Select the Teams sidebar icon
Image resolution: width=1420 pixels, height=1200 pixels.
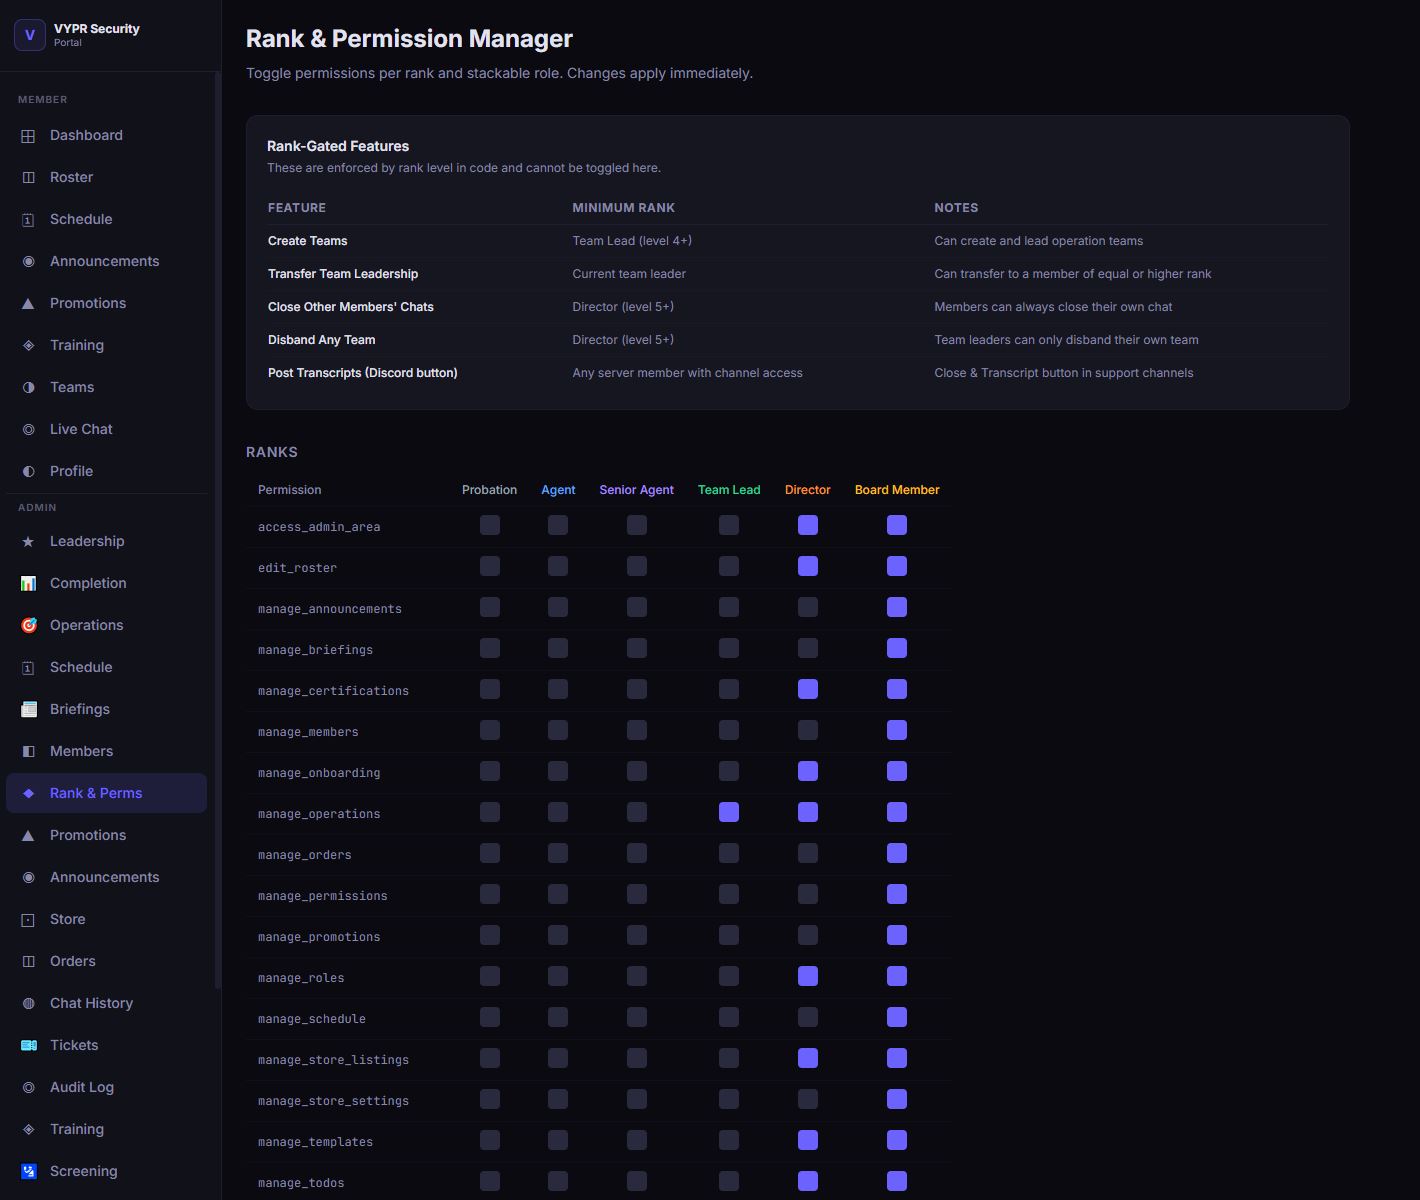pos(28,388)
